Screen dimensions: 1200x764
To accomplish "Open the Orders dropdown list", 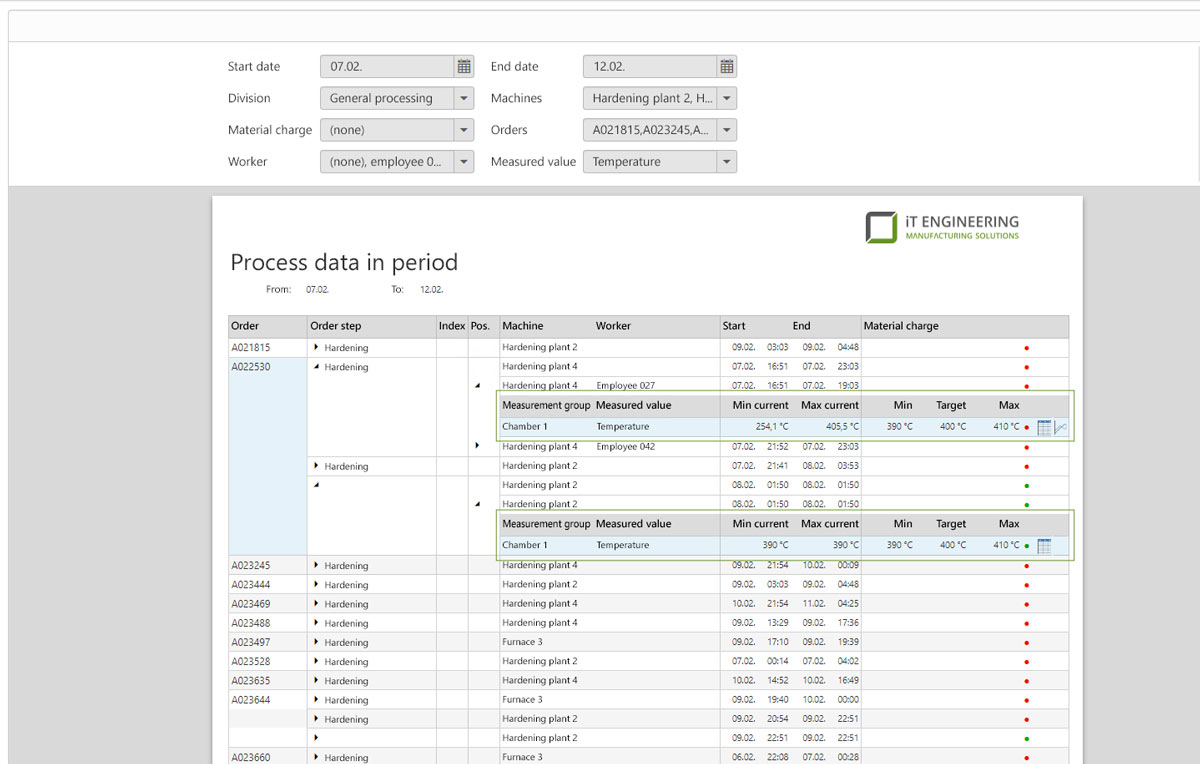I will (x=727, y=130).
